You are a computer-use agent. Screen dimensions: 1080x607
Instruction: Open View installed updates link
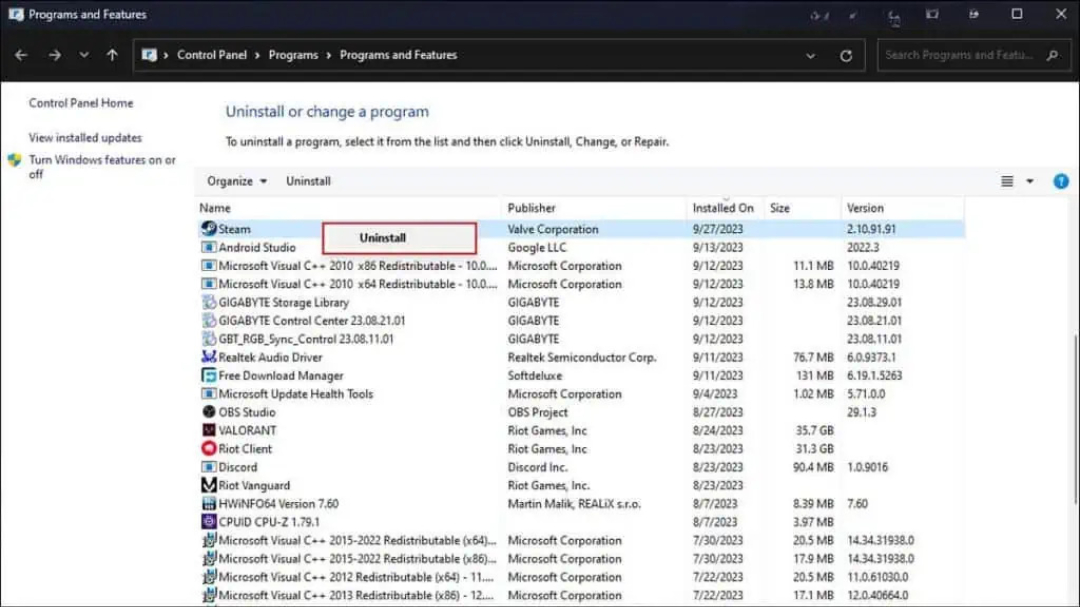pyautogui.click(x=85, y=138)
